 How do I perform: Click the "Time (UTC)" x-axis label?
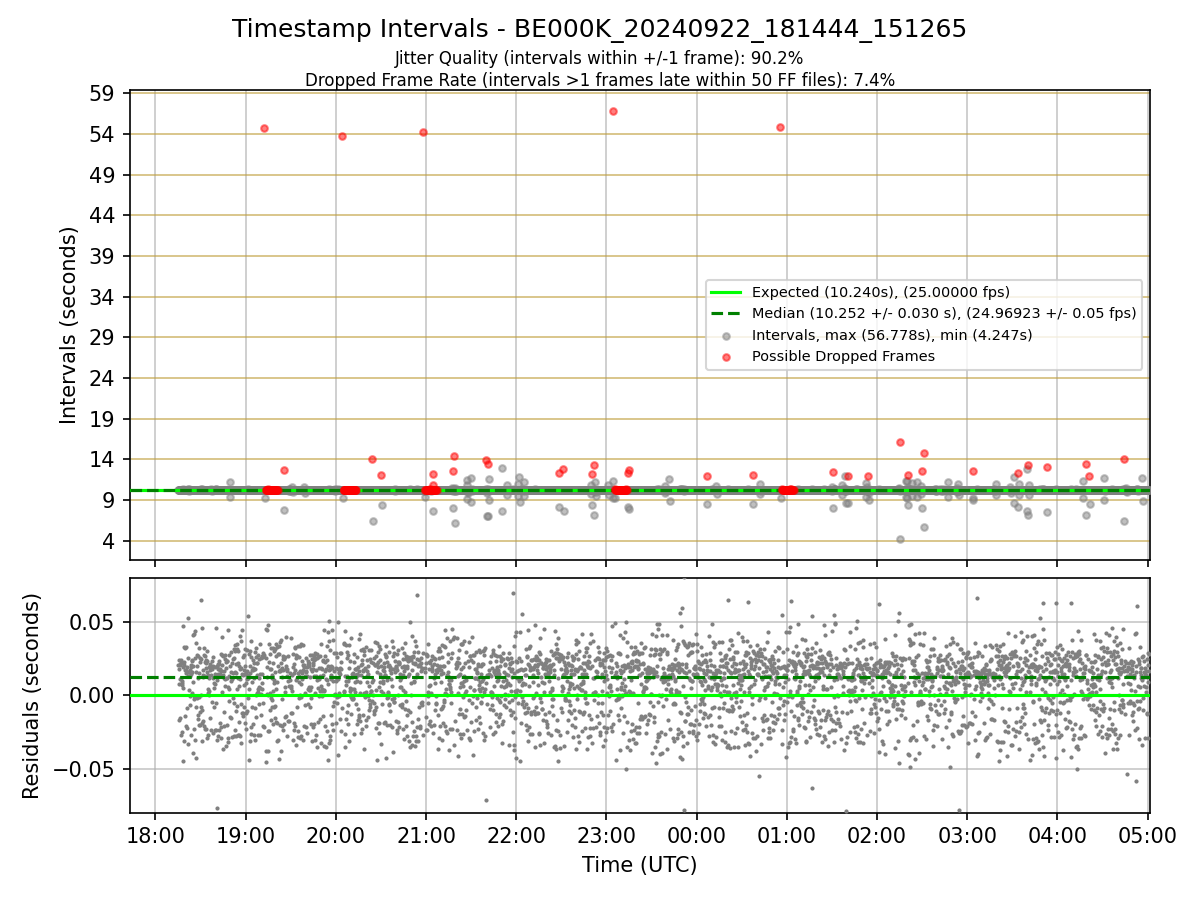(639, 865)
